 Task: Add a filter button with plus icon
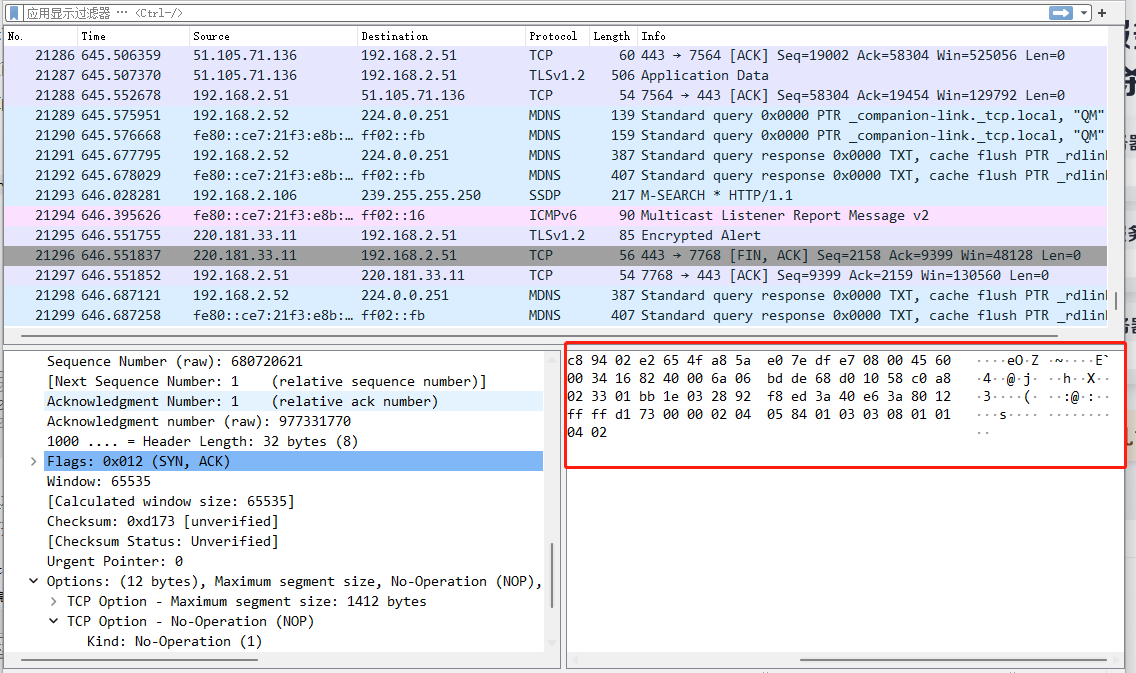coord(1102,13)
